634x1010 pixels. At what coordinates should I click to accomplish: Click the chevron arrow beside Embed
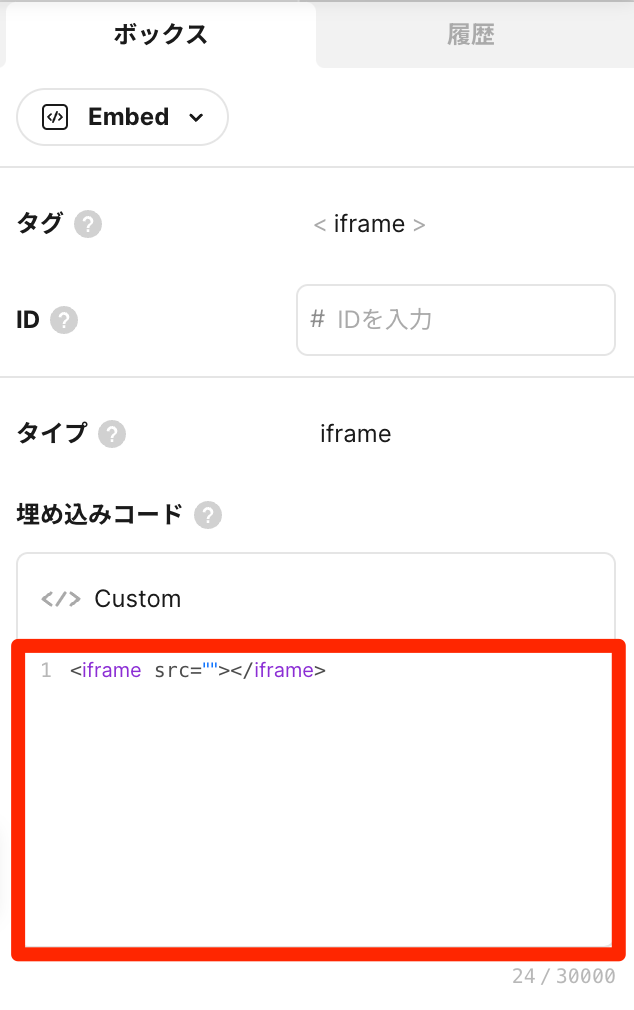(x=196, y=118)
